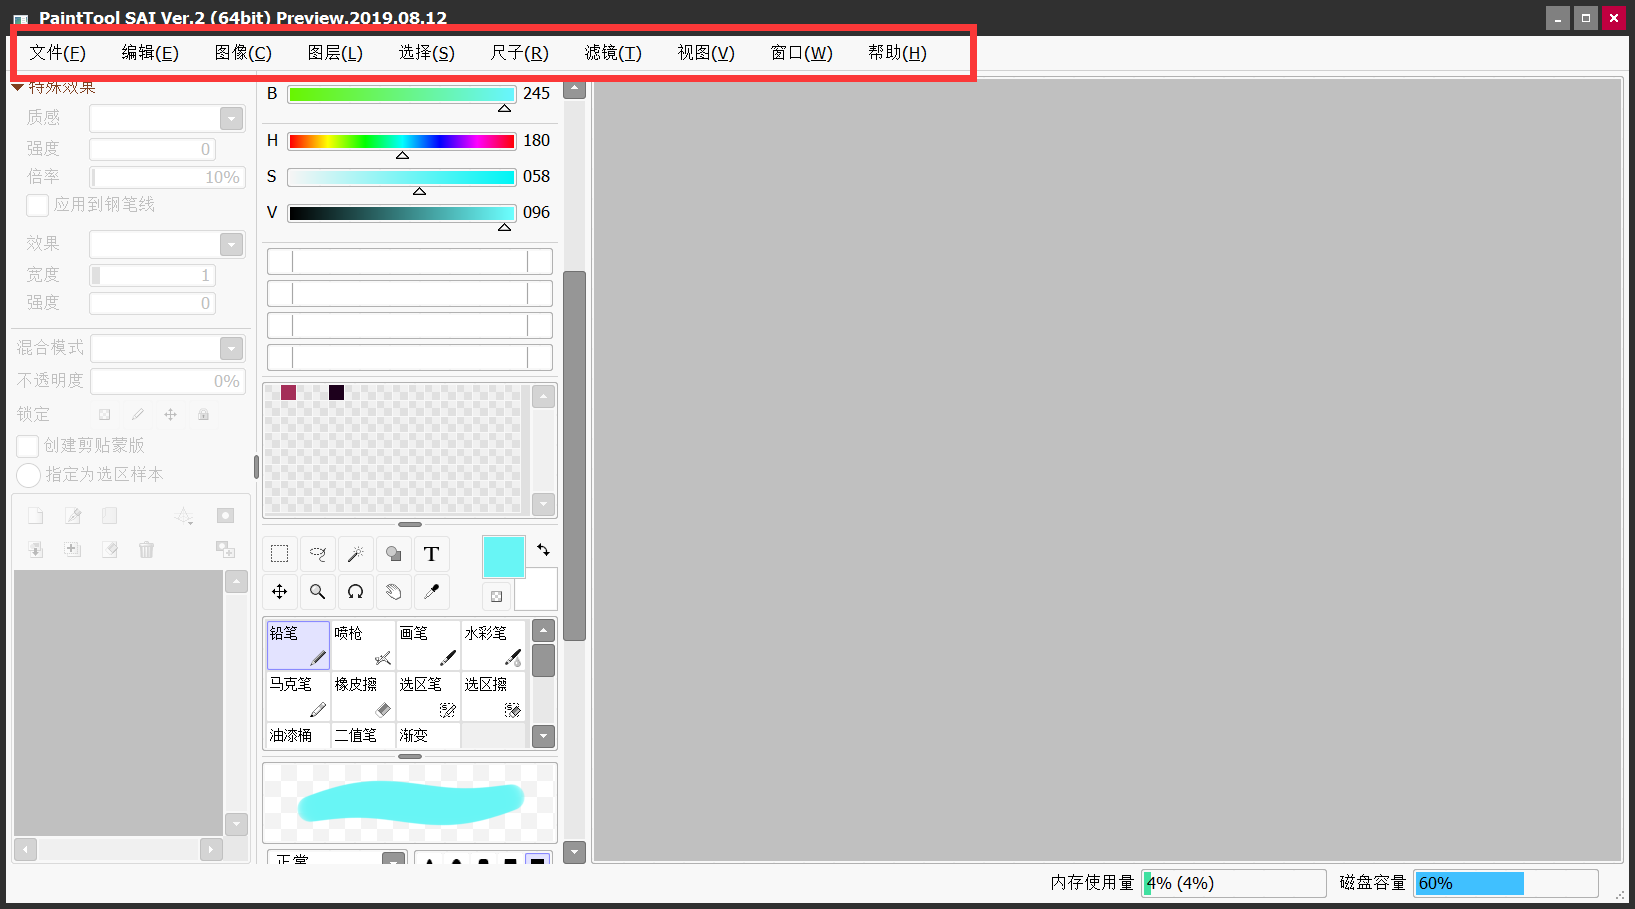Select the lasso selection tool
This screenshot has width=1635, height=909.
tap(318, 554)
